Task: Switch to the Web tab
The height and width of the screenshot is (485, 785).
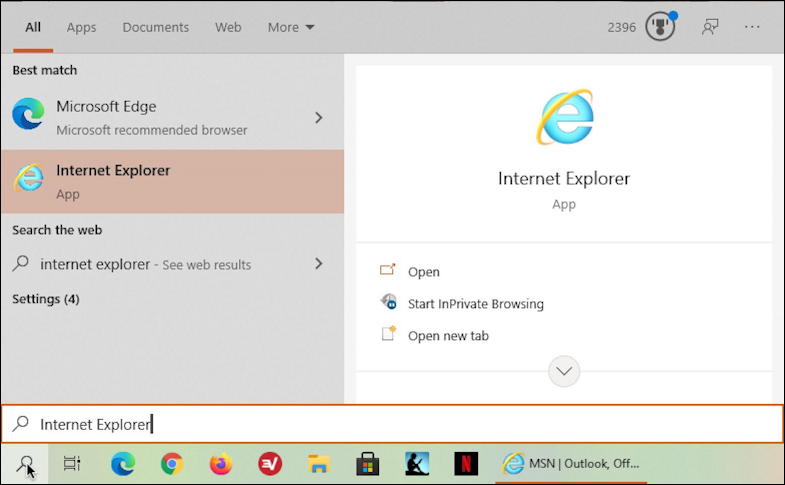Action: (x=228, y=27)
